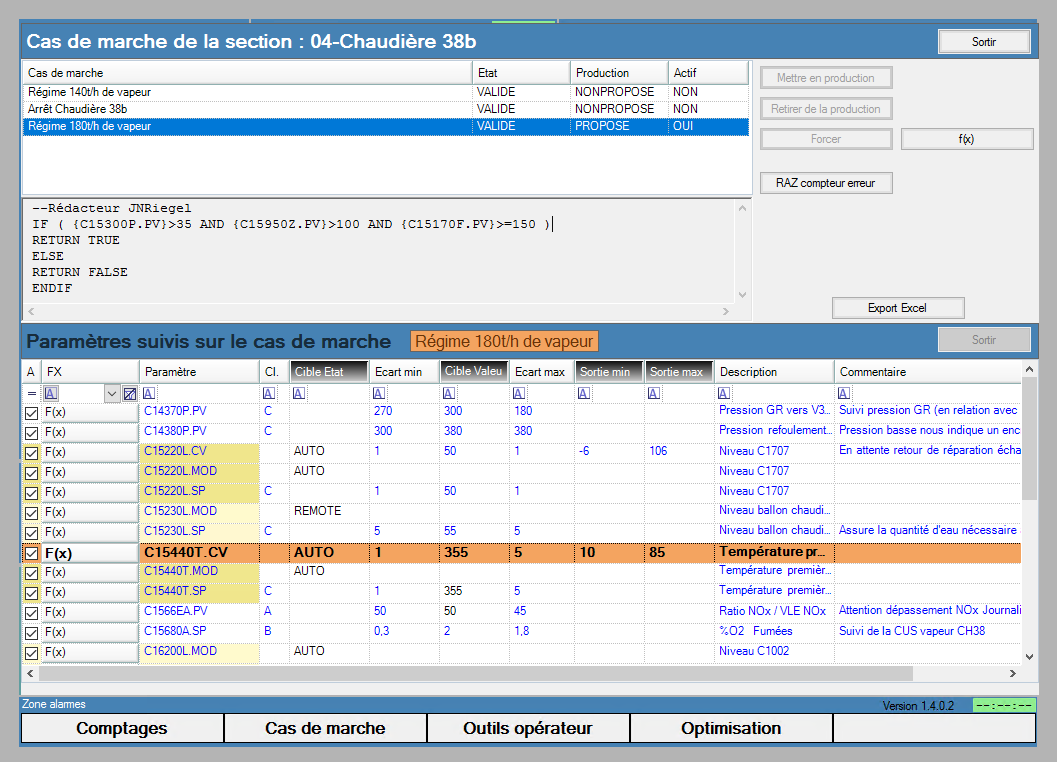Open the FX filter dropdown arrow
The width and height of the screenshot is (1057, 762).
click(x=112, y=393)
